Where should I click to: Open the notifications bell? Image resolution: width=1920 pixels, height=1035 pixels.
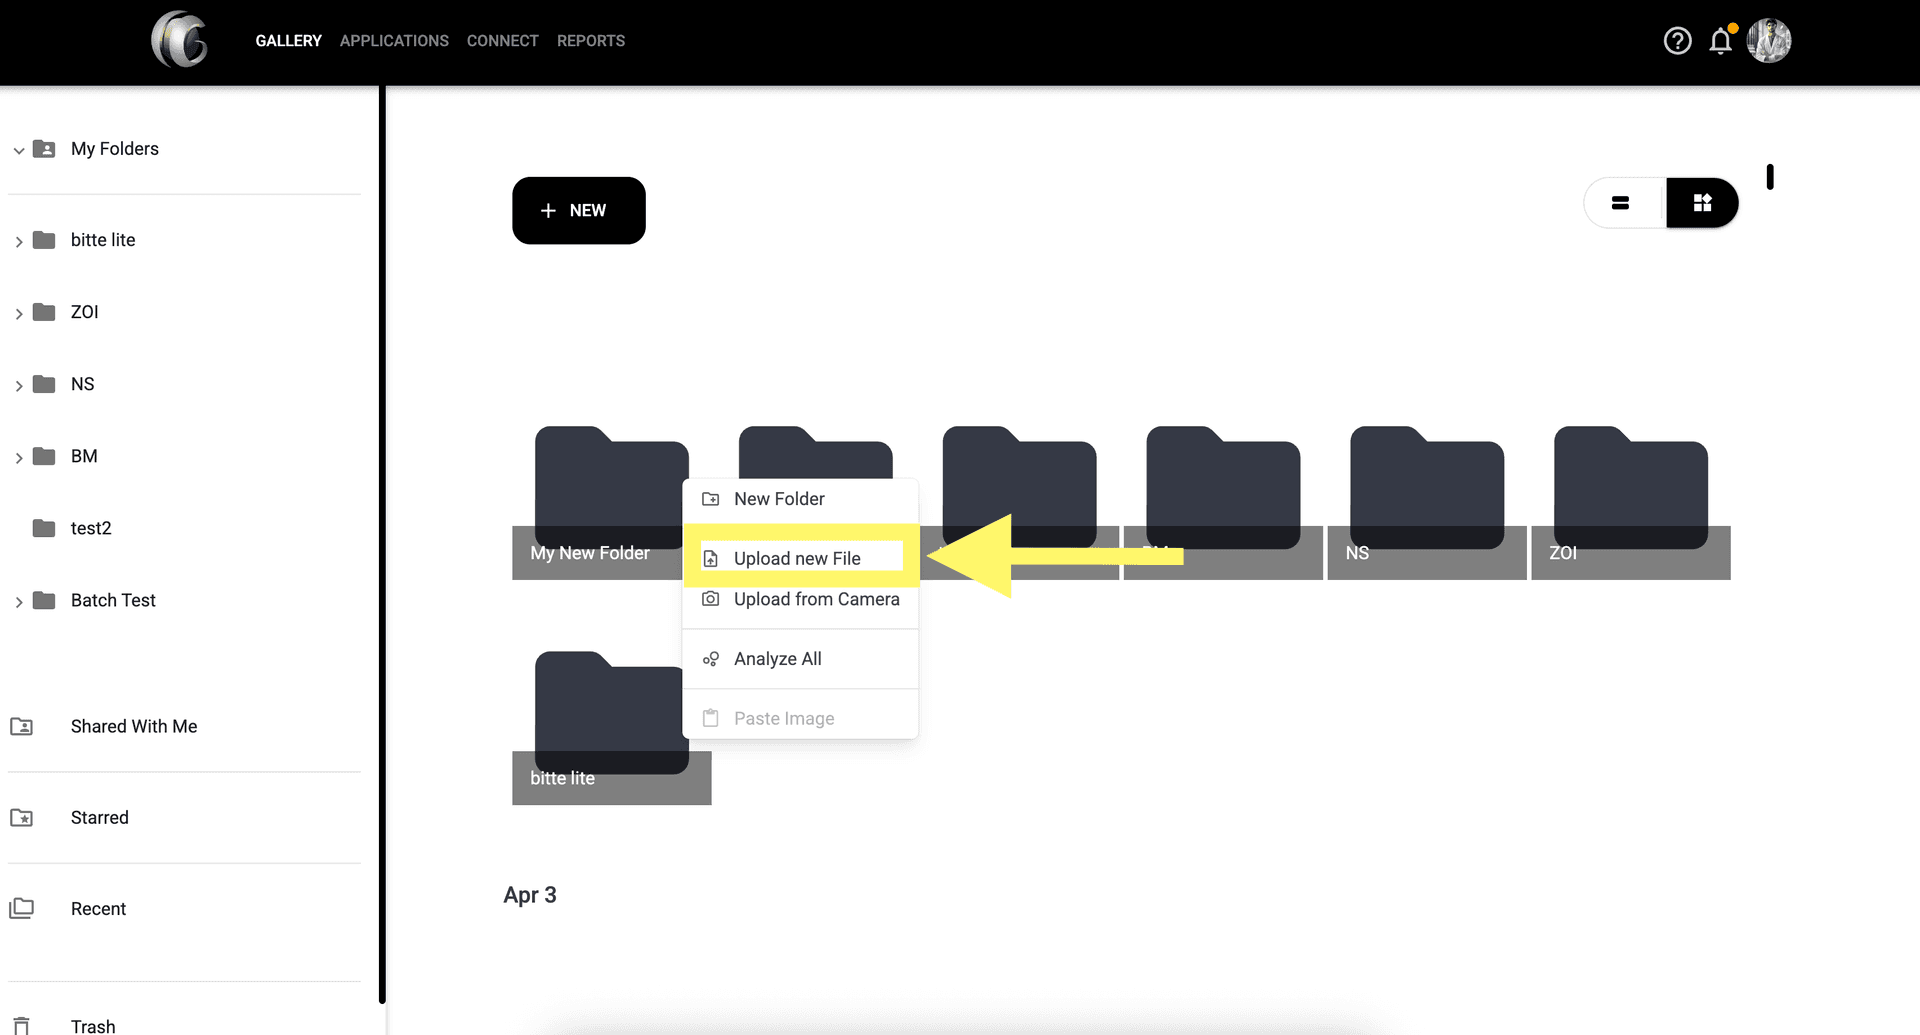1720,41
